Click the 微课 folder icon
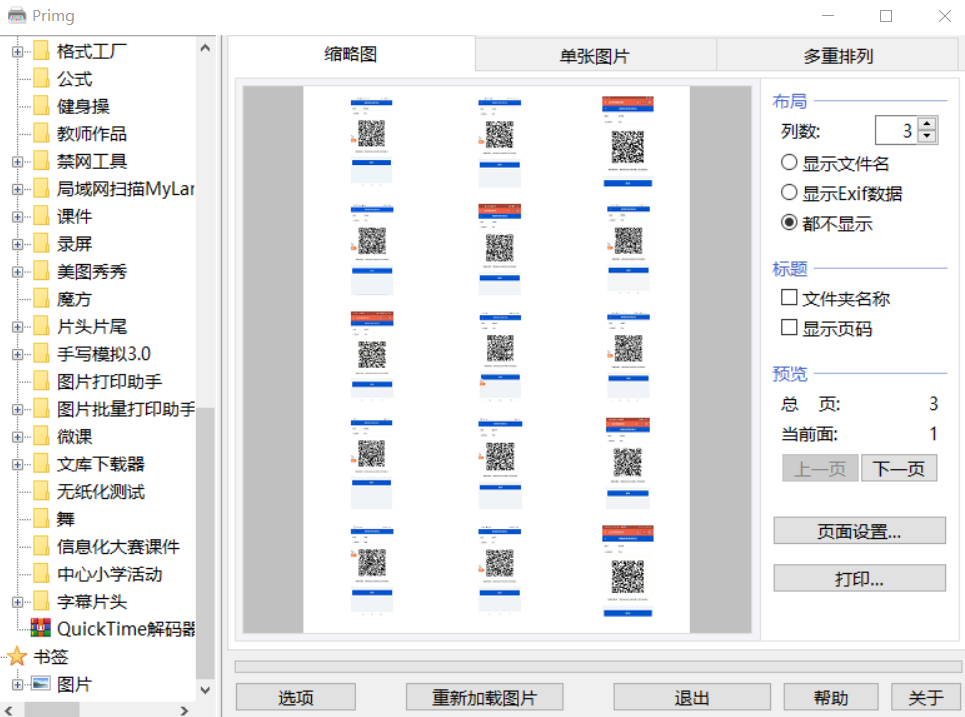 pyautogui.click(x=41, y=436)
